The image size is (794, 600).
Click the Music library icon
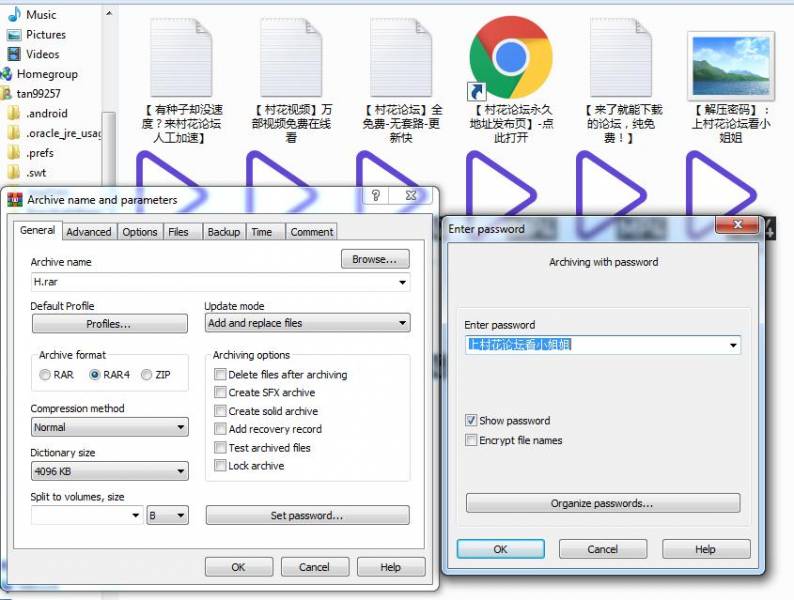point(14,15)
